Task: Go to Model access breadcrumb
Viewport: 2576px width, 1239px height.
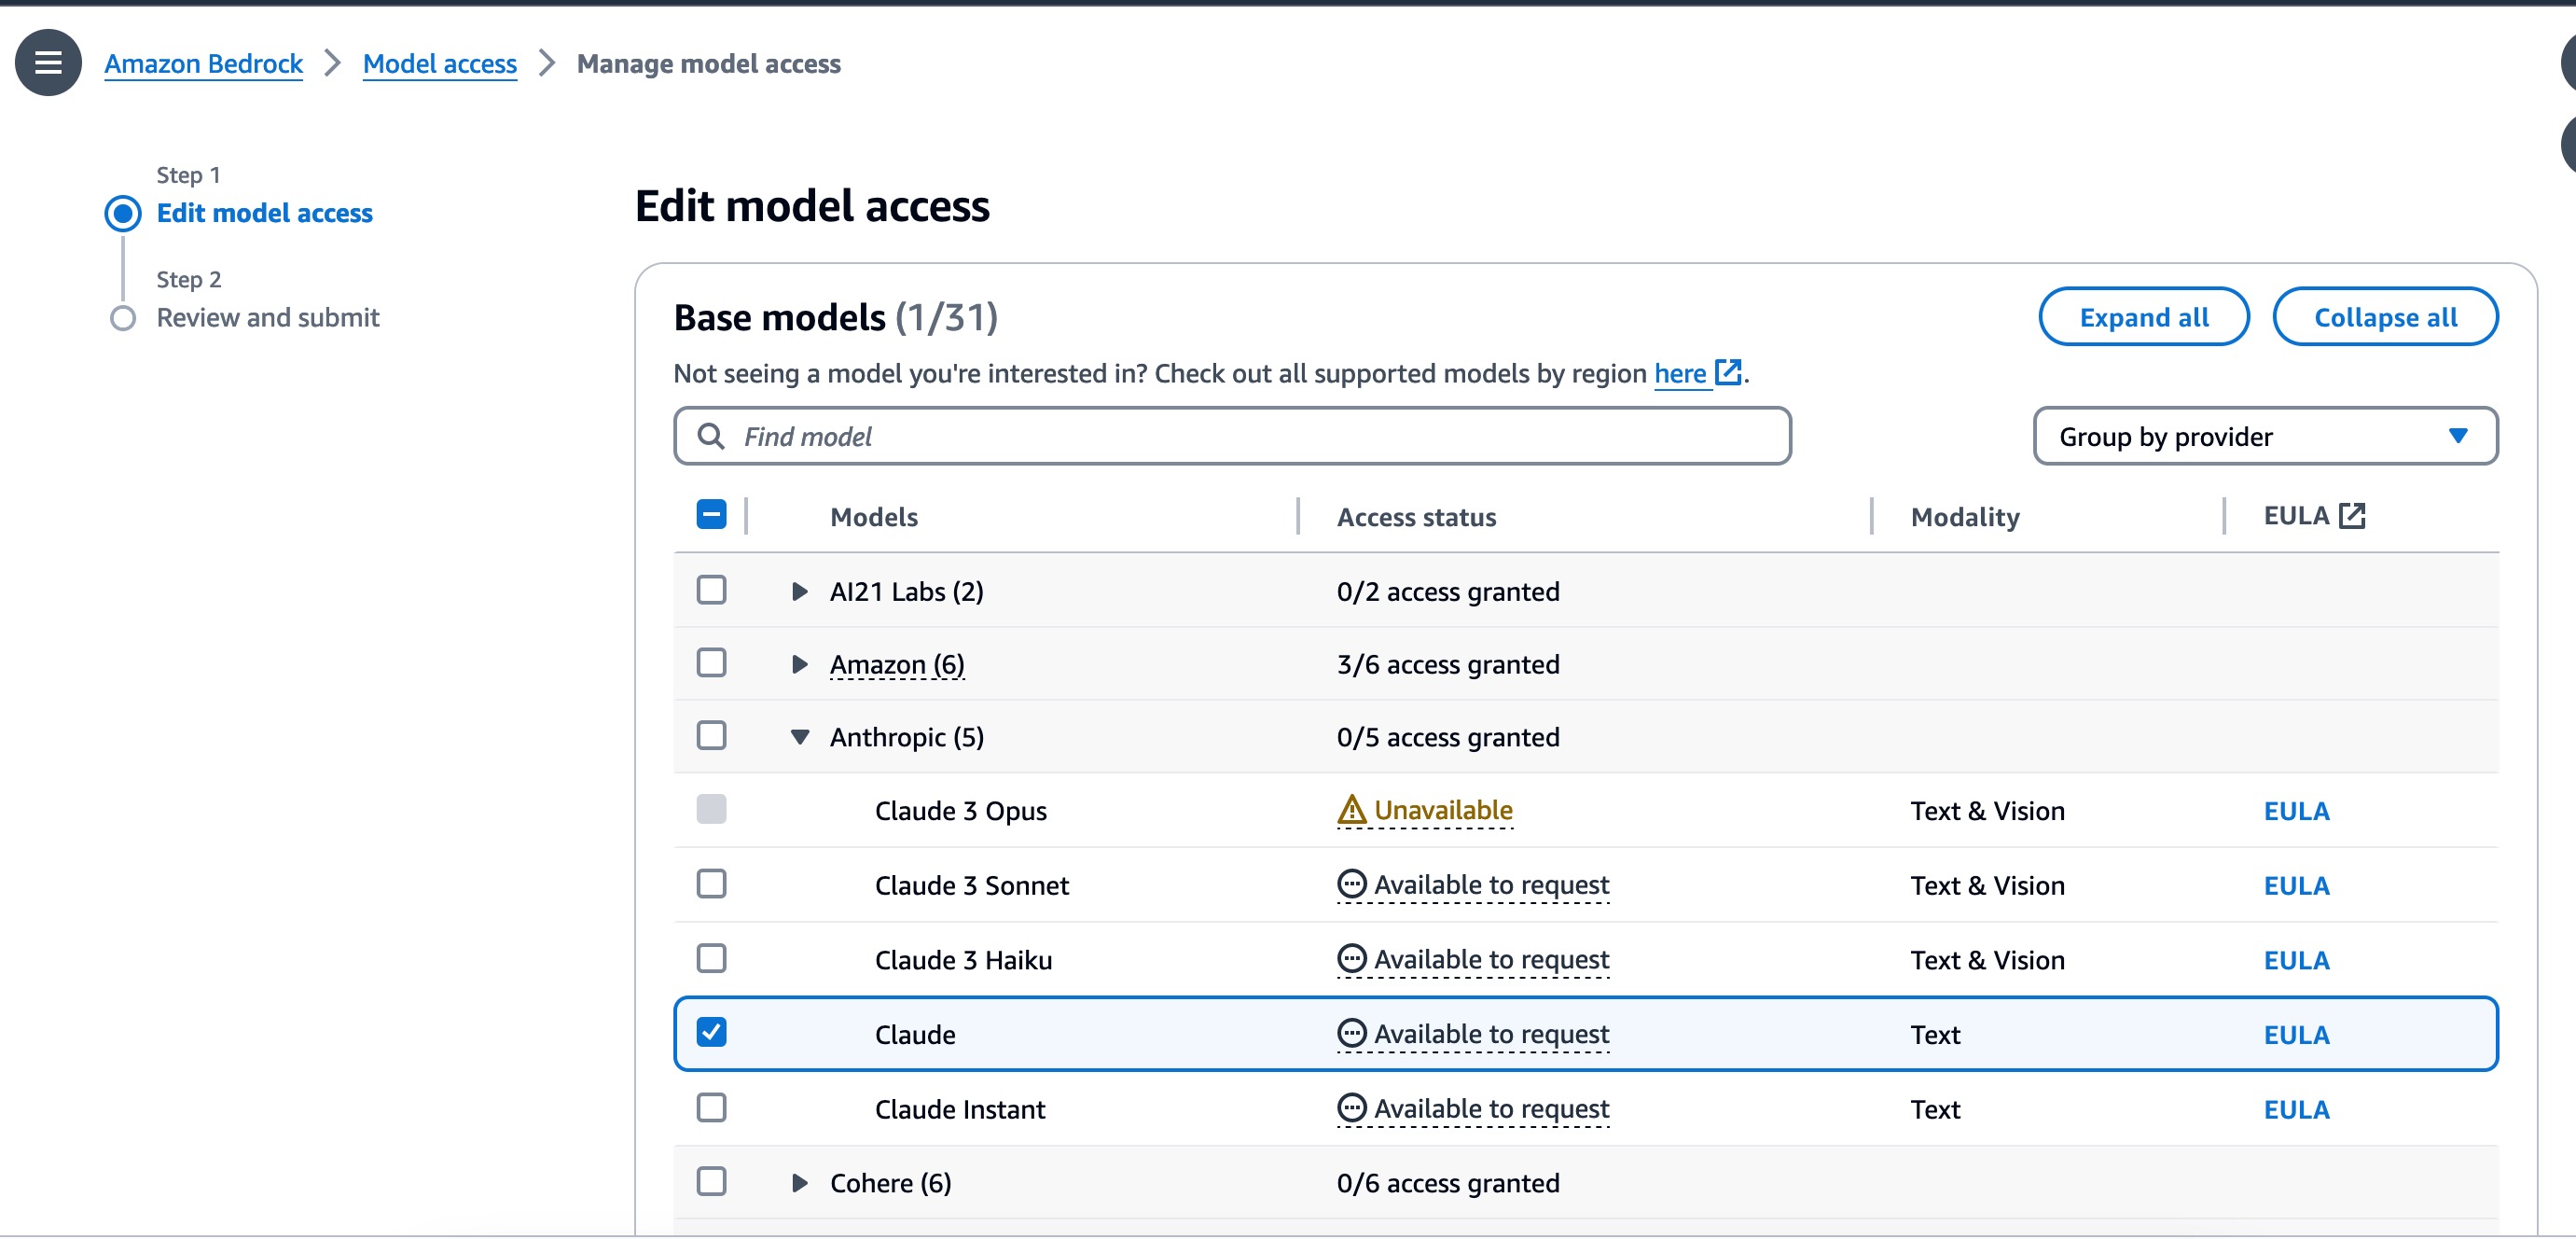Action: coord(439,64)
